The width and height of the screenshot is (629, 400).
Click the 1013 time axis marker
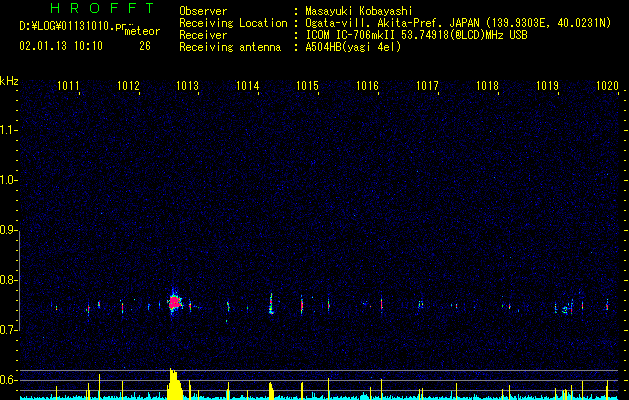click(188, 85)
